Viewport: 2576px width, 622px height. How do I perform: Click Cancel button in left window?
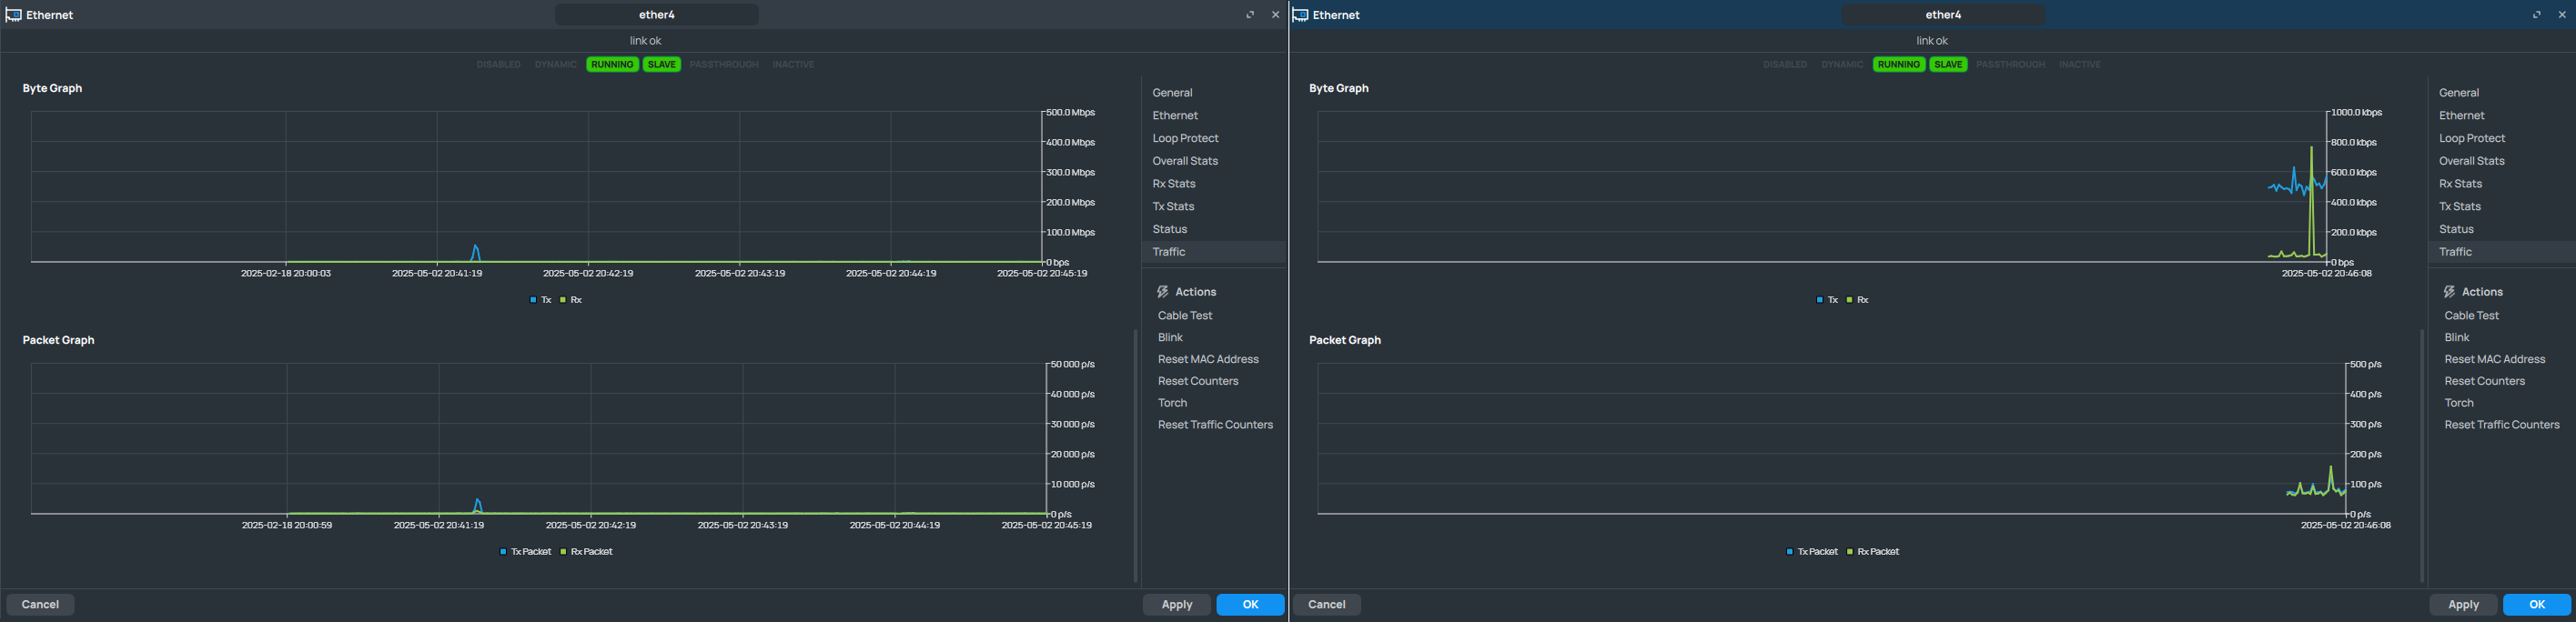(40, 605)
